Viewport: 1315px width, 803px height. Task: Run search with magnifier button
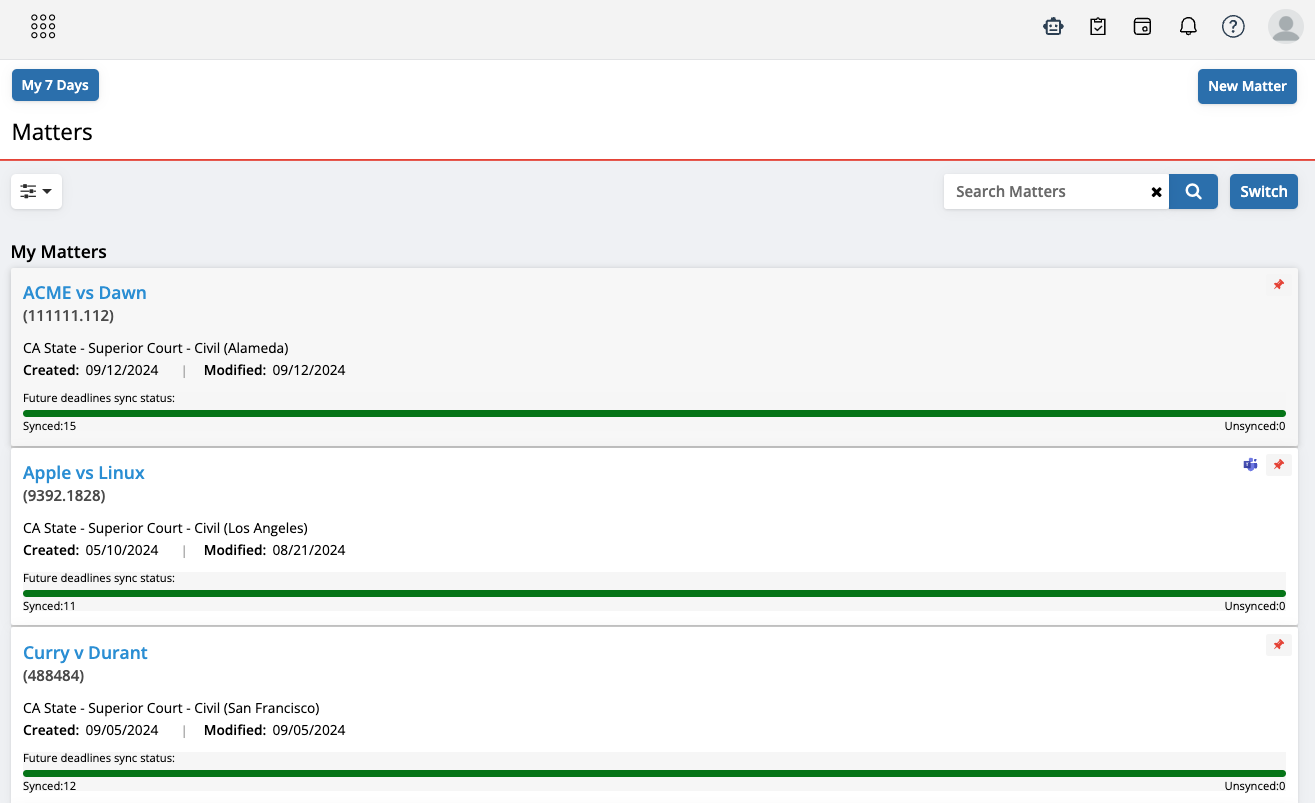pos(1193,192)
